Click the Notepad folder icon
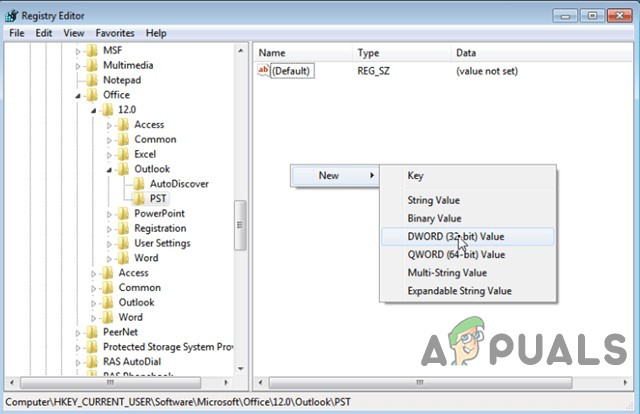The width and height of the screenshot is (640, 414). pyautogui.click(x=93, y=80)
